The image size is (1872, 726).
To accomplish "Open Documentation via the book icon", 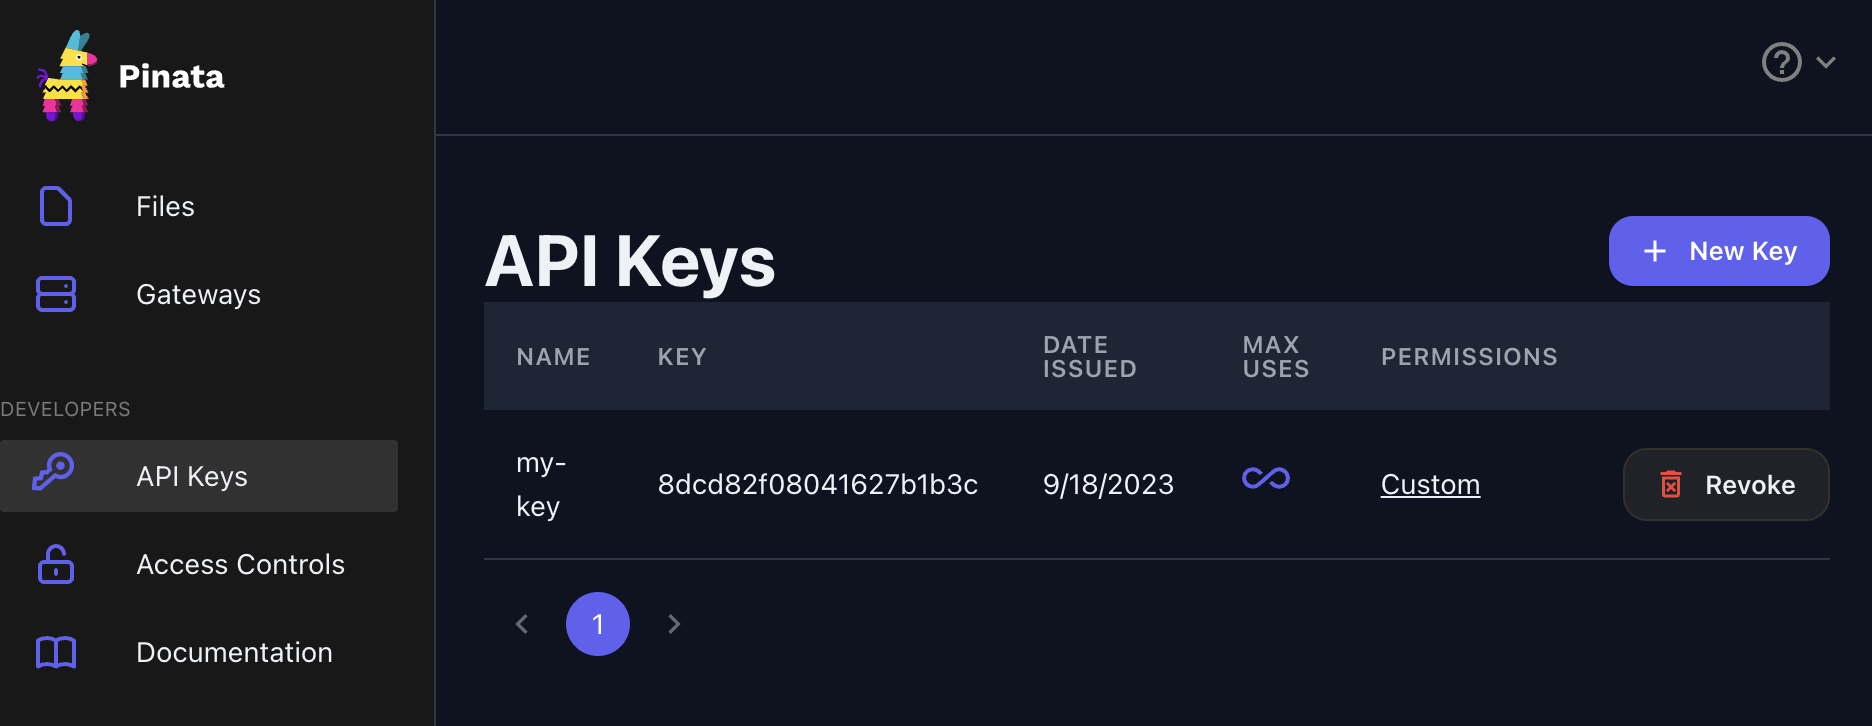I will click(x=55, y=652).
